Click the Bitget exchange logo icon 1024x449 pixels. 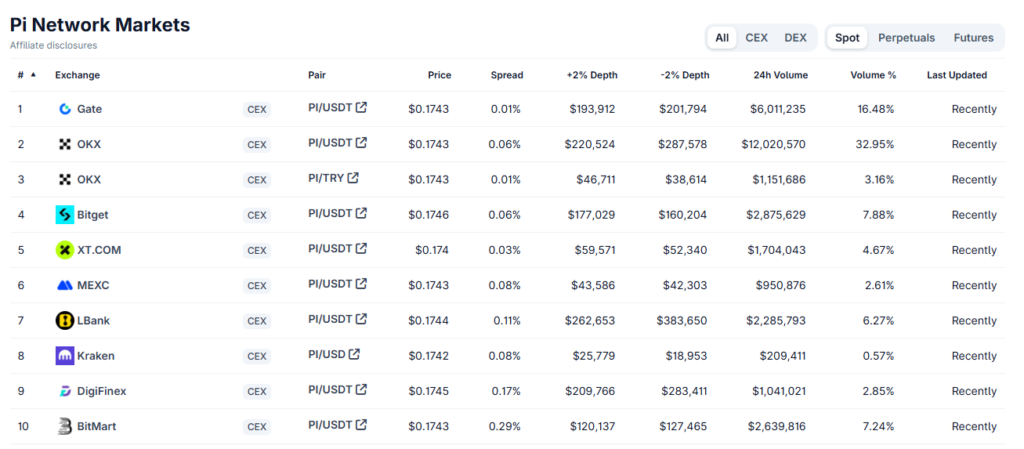[65, 215]
